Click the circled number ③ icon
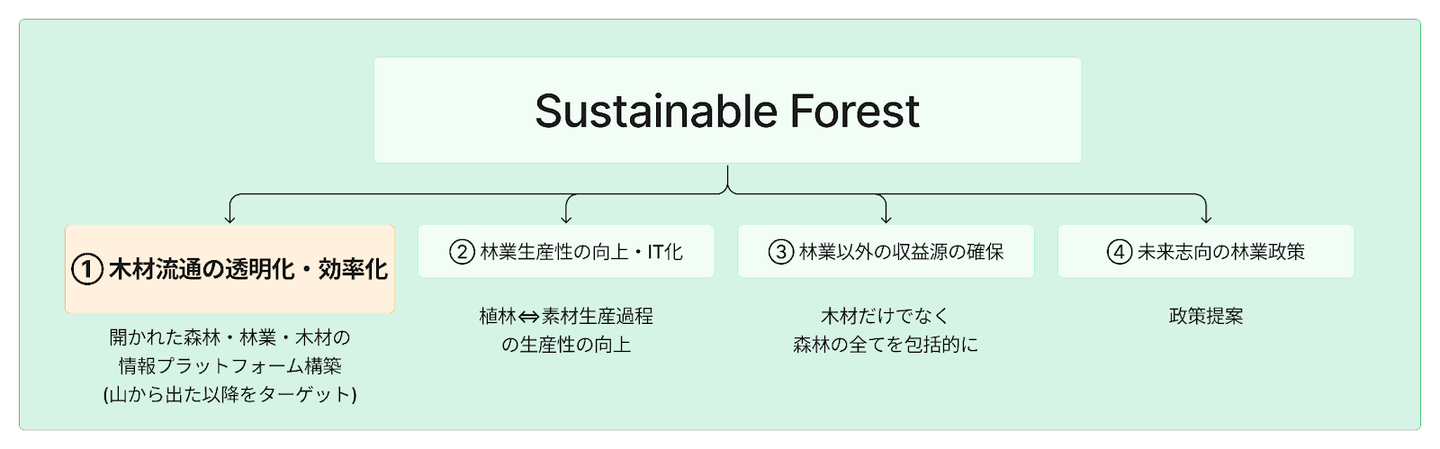This screenshot has width=1440, height=449. [x=780, y=252]
